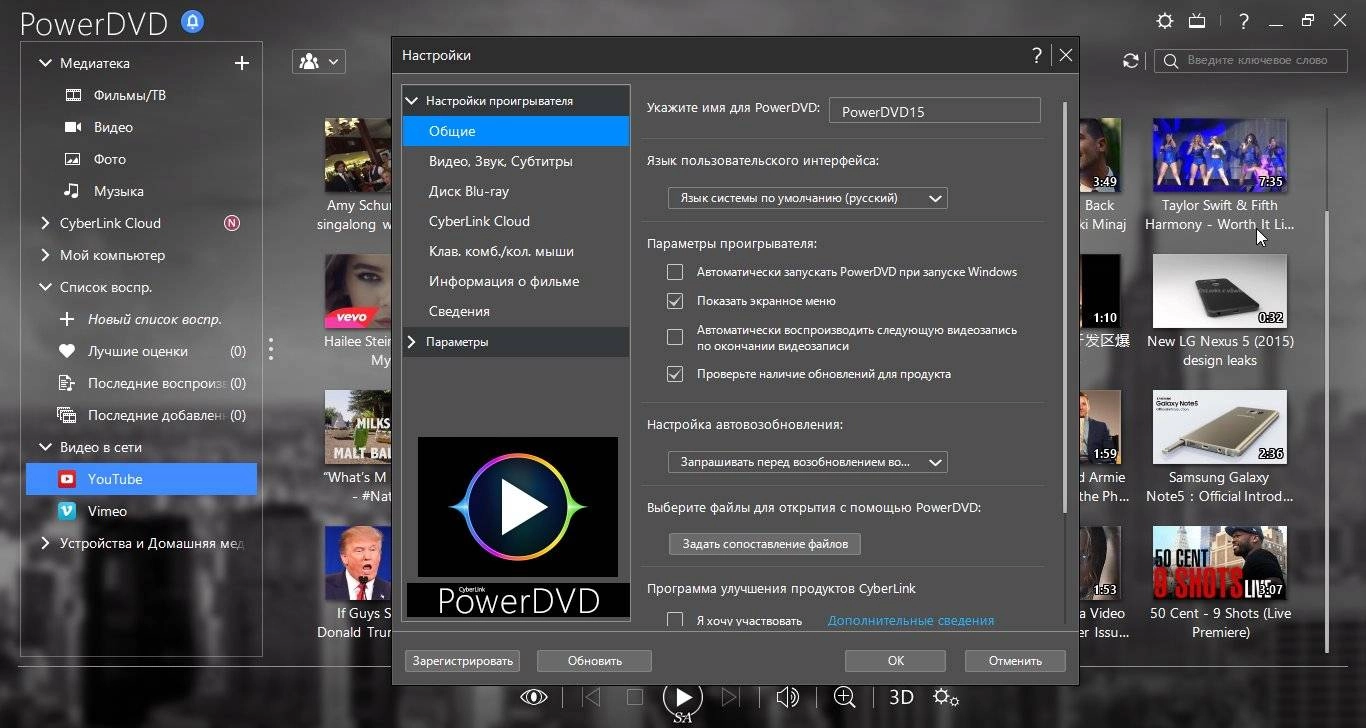The height and width of the screenshot is (728, 1366).
Task: Select Общие settings tab
Action: click(516, 131)
